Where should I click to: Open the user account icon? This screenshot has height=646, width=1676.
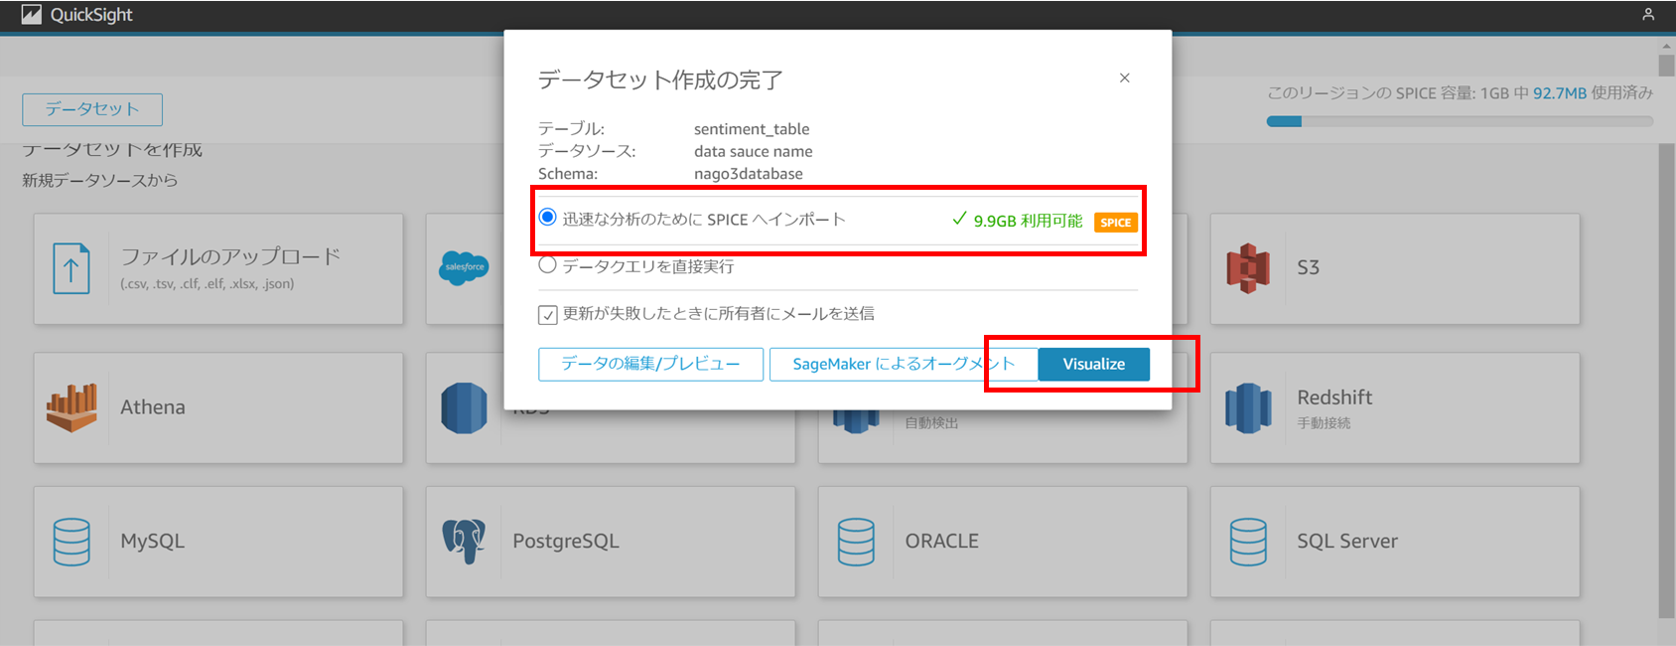point(1648,15)
